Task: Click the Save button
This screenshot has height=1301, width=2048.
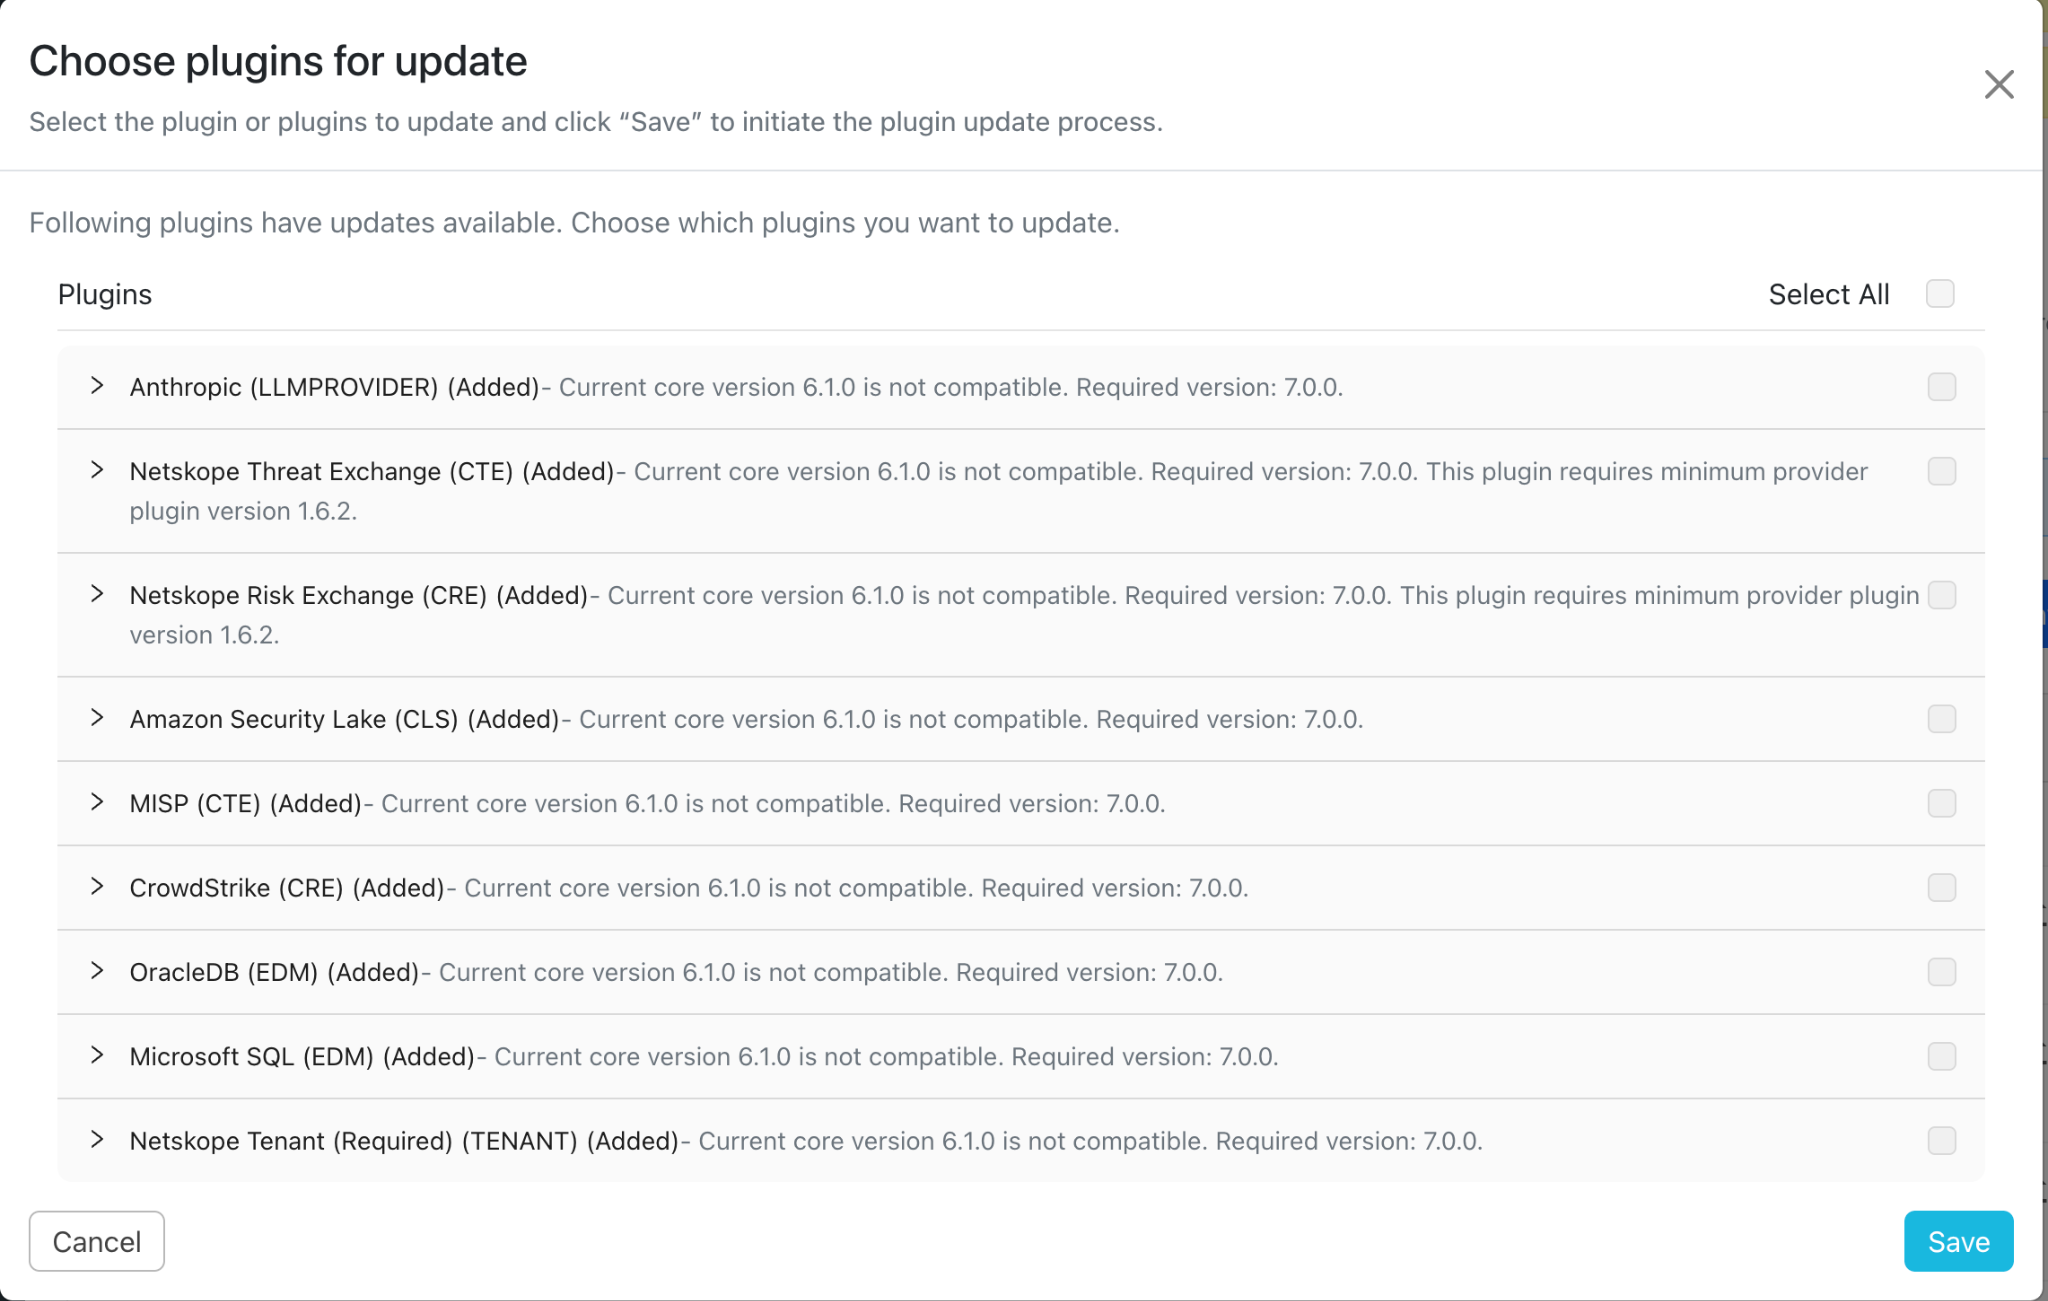Action: click(x=1958, y=1241)
